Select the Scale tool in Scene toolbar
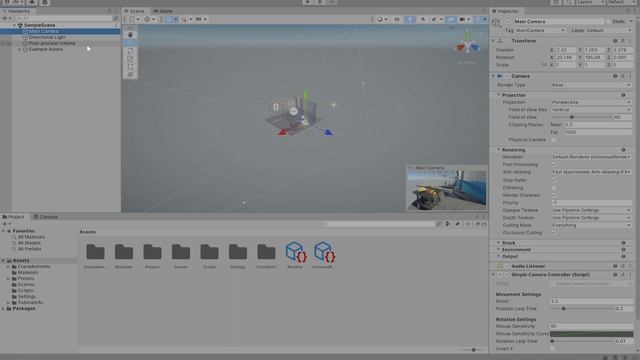This screenshot has width=640, height=360. pos(130,58)
